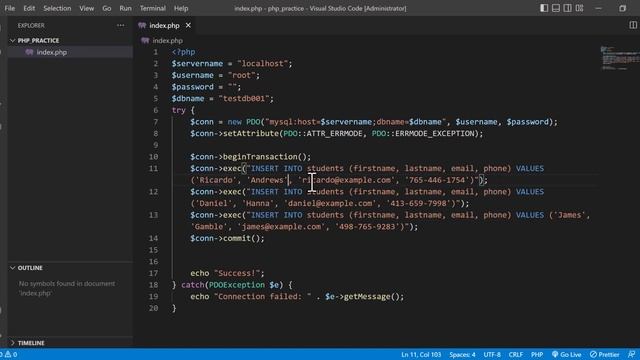Switch to index.php editor tab

(164, 25)
